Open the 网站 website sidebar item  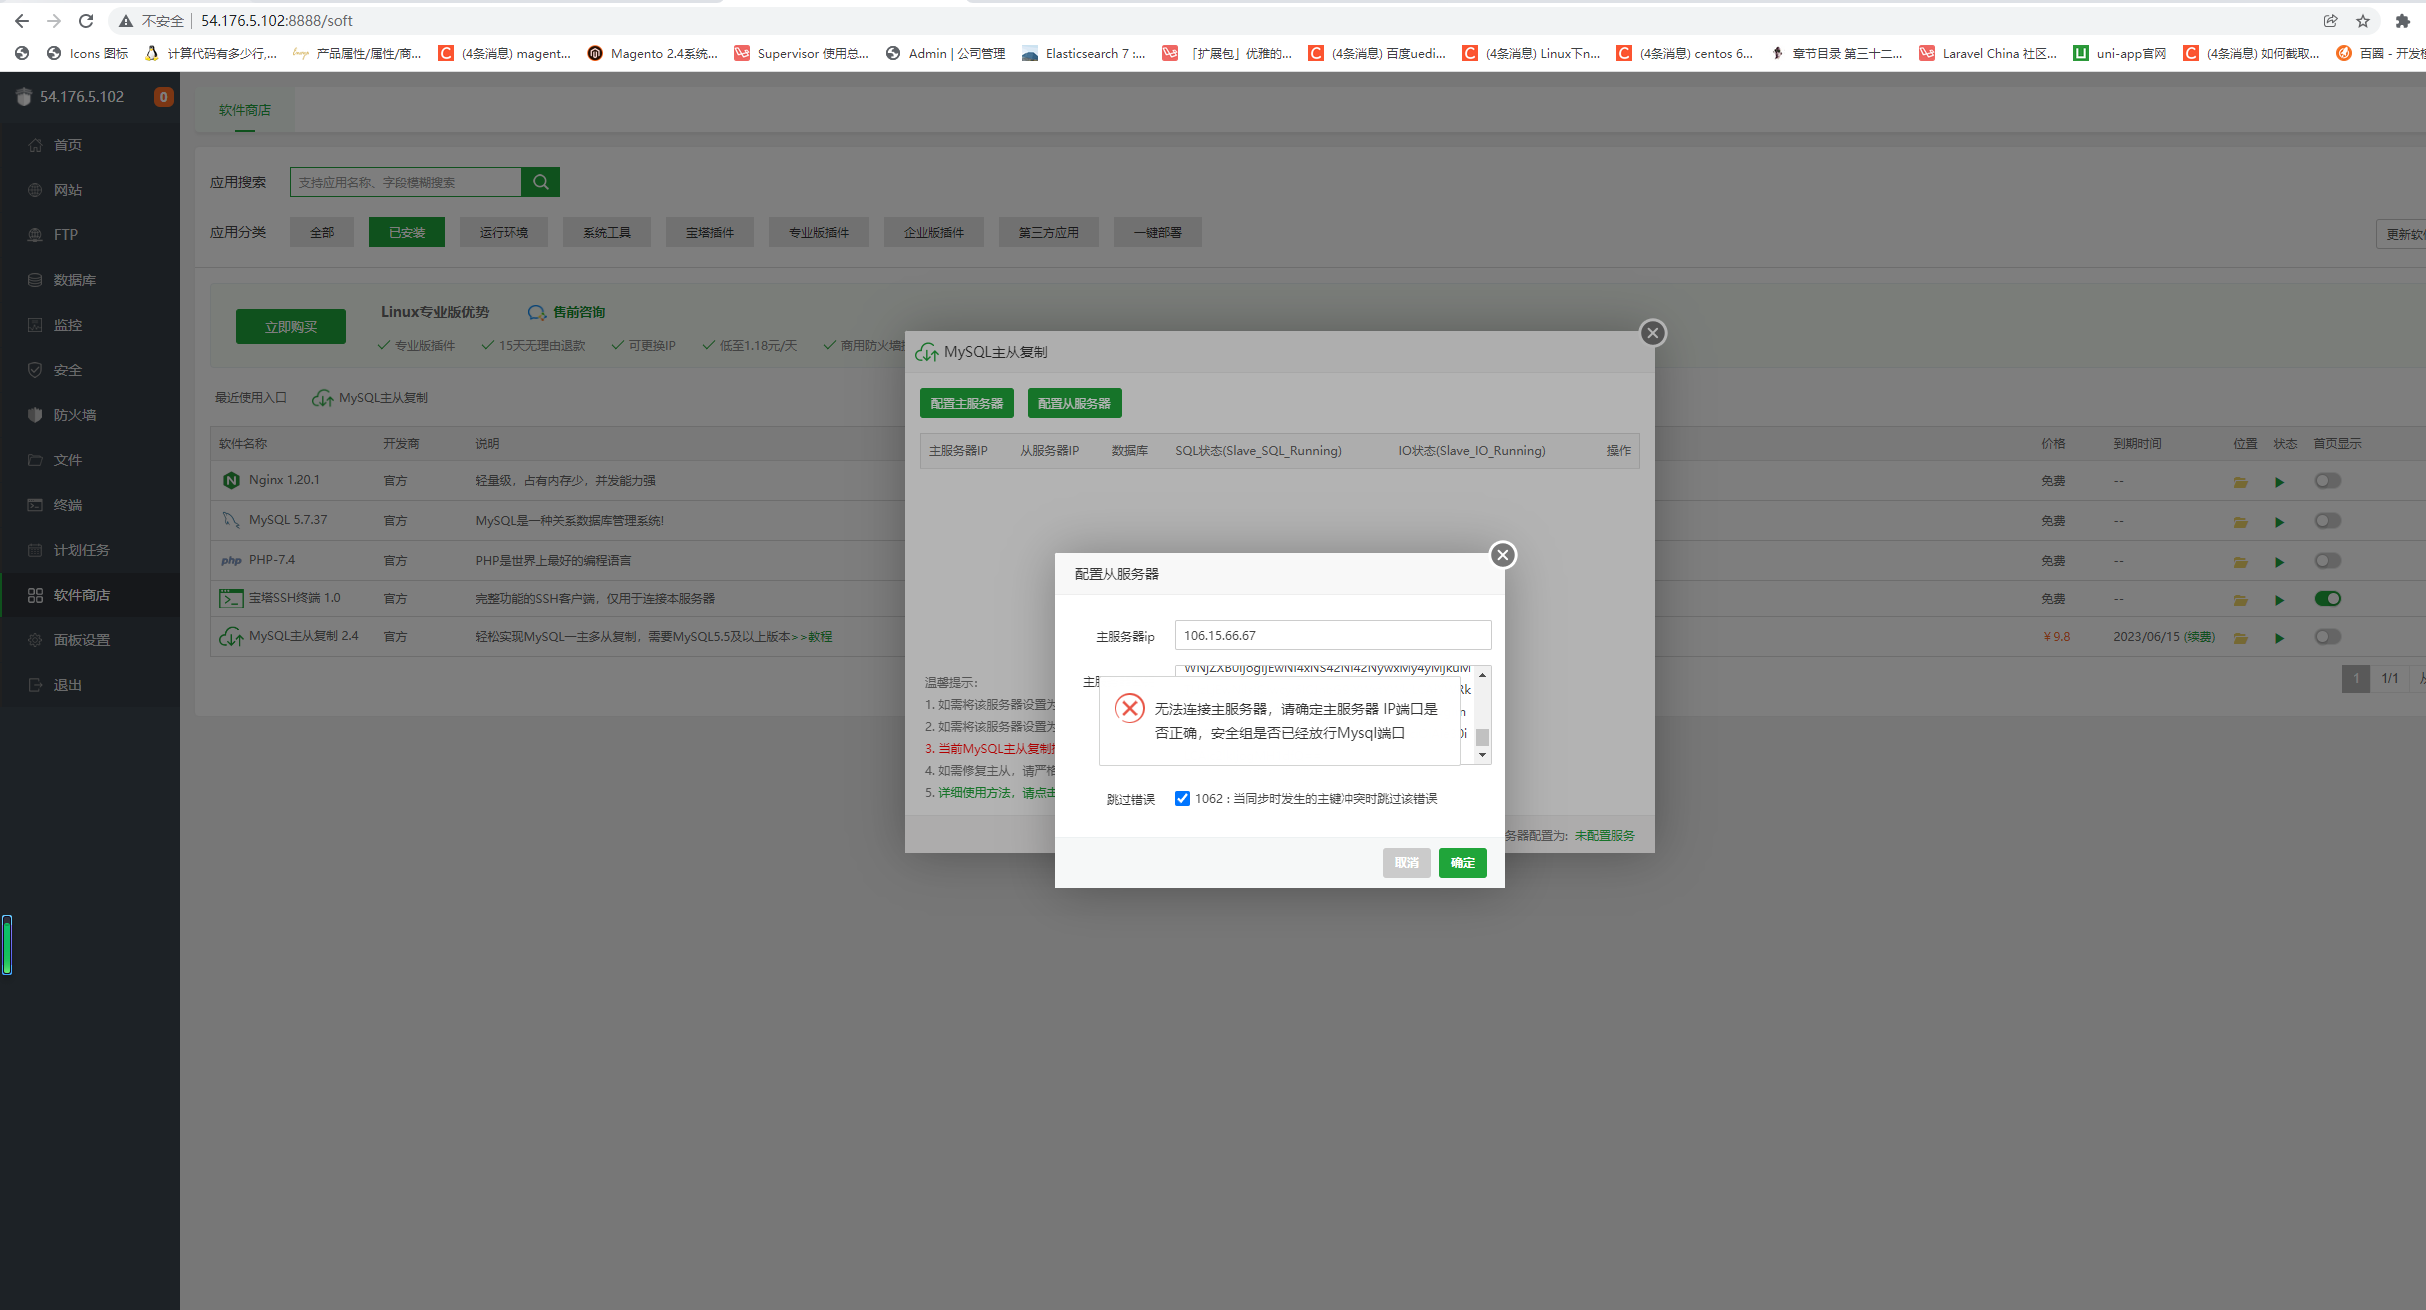point(90,190)
